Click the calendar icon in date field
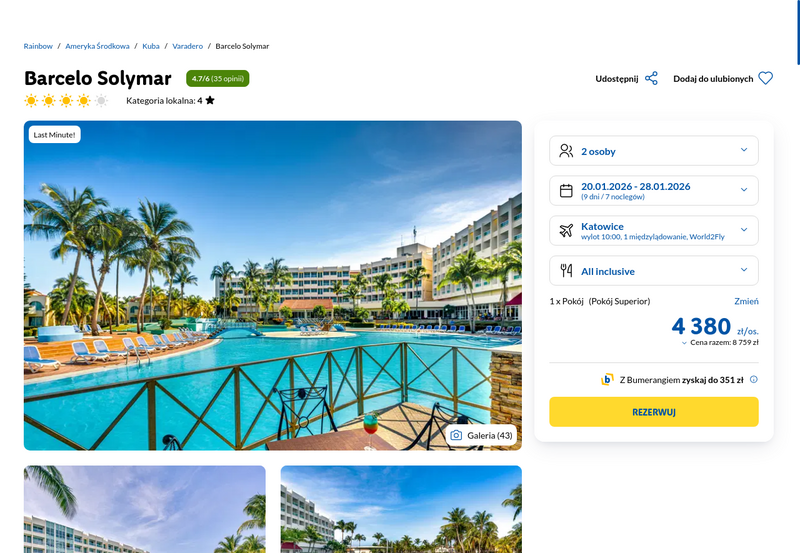Screen dimensions: 800x553 tap(566, 191)
